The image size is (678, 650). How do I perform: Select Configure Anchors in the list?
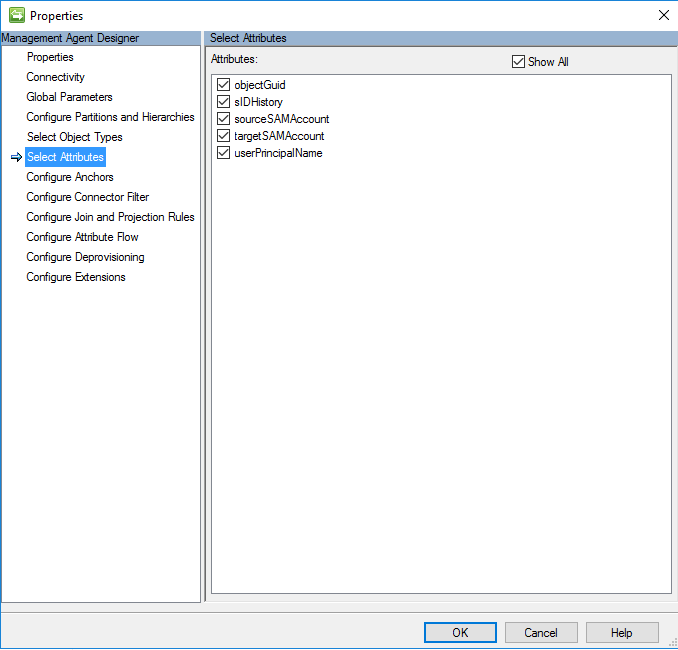[70, 177]
